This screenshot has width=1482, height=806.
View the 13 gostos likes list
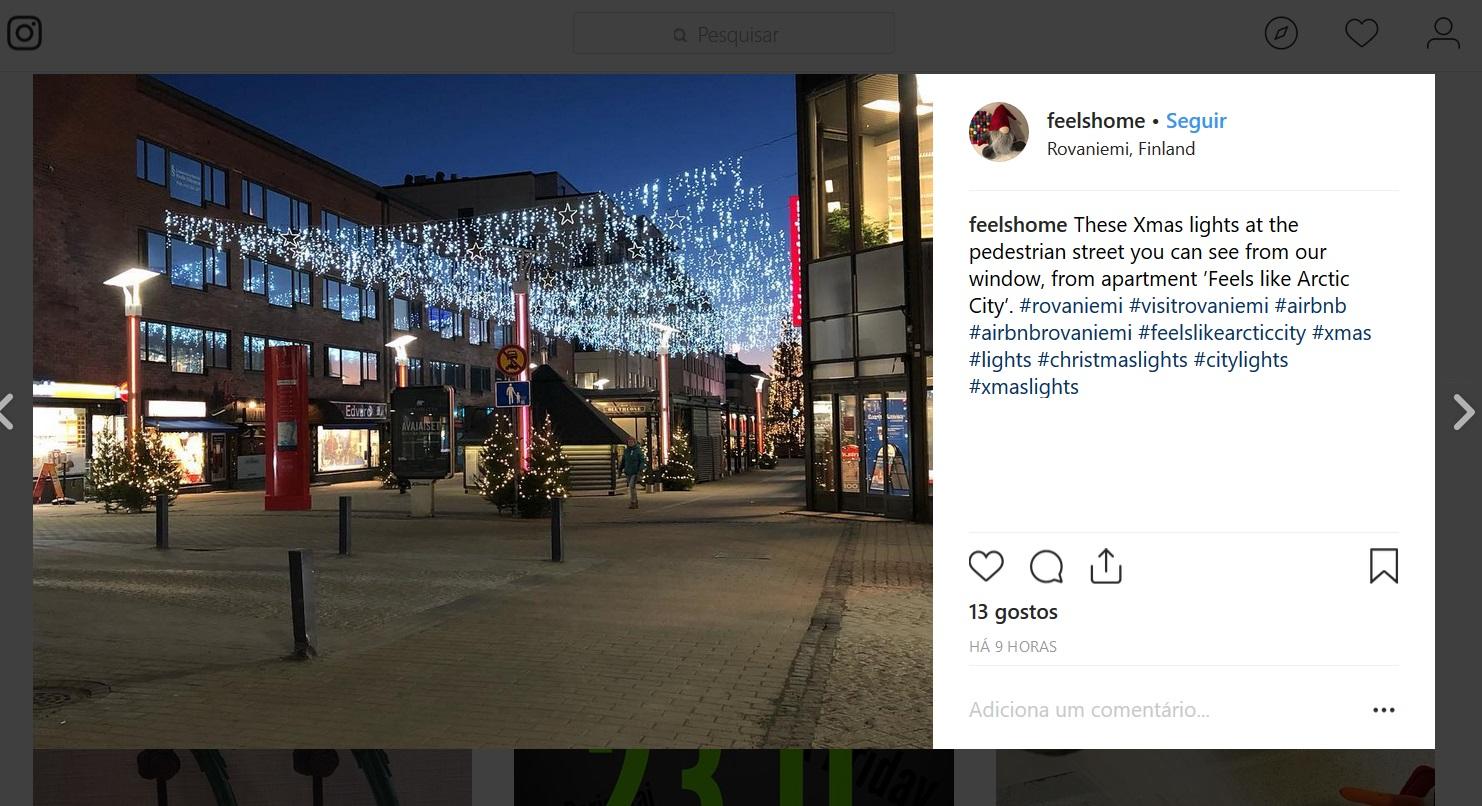pyautogui.click(x=1013, y=612)
